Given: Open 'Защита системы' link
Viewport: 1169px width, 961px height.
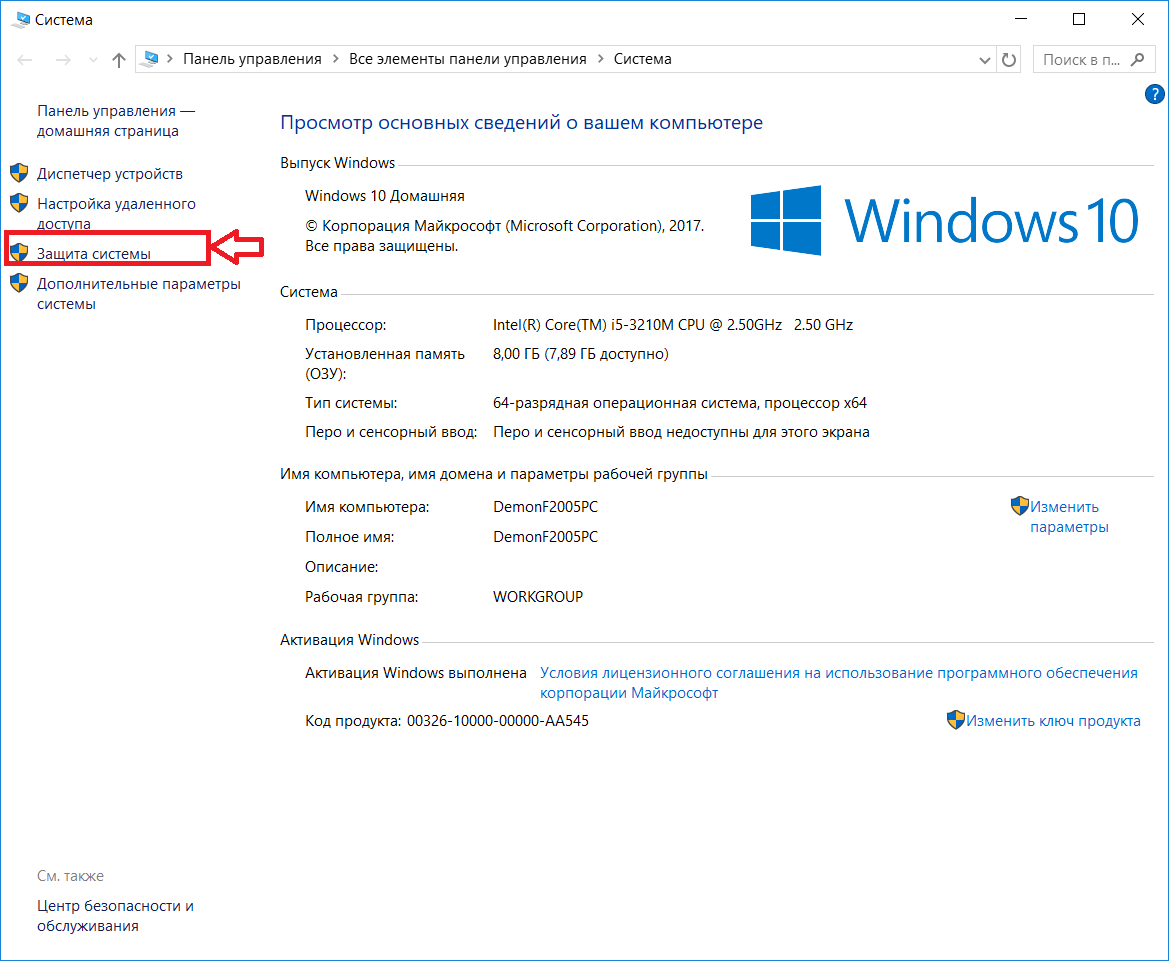Looking at the screenshot, I should [x=94, y=254].
